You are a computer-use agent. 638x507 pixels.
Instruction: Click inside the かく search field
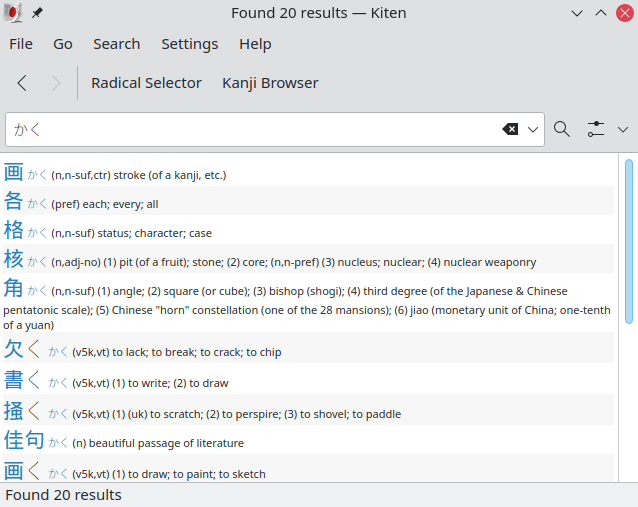coord(250,129)
